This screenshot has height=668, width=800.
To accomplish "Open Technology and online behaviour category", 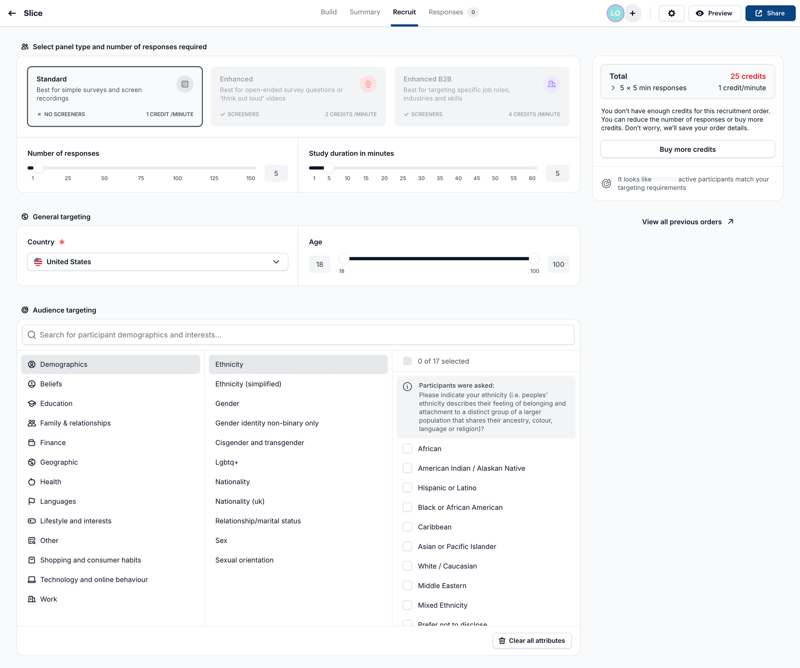I will click(93, 579).
